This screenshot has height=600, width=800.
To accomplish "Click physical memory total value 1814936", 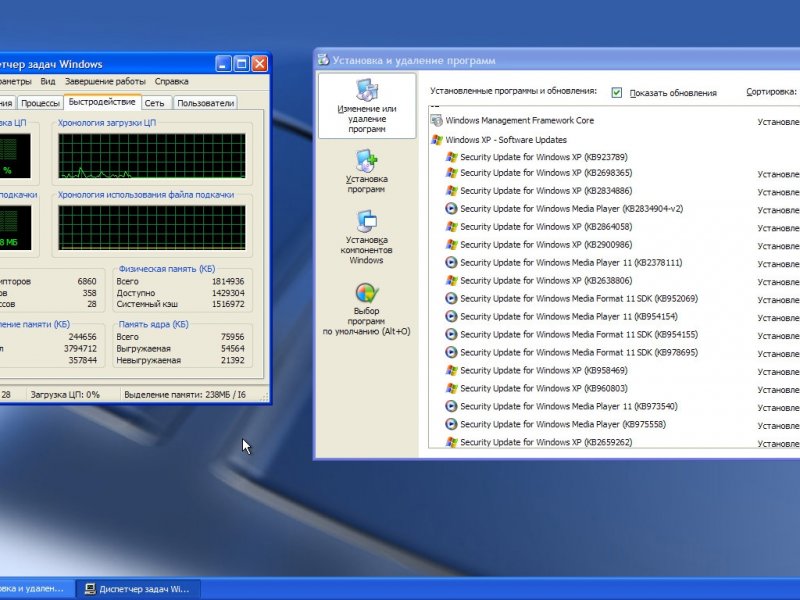I will click(228, 282).
